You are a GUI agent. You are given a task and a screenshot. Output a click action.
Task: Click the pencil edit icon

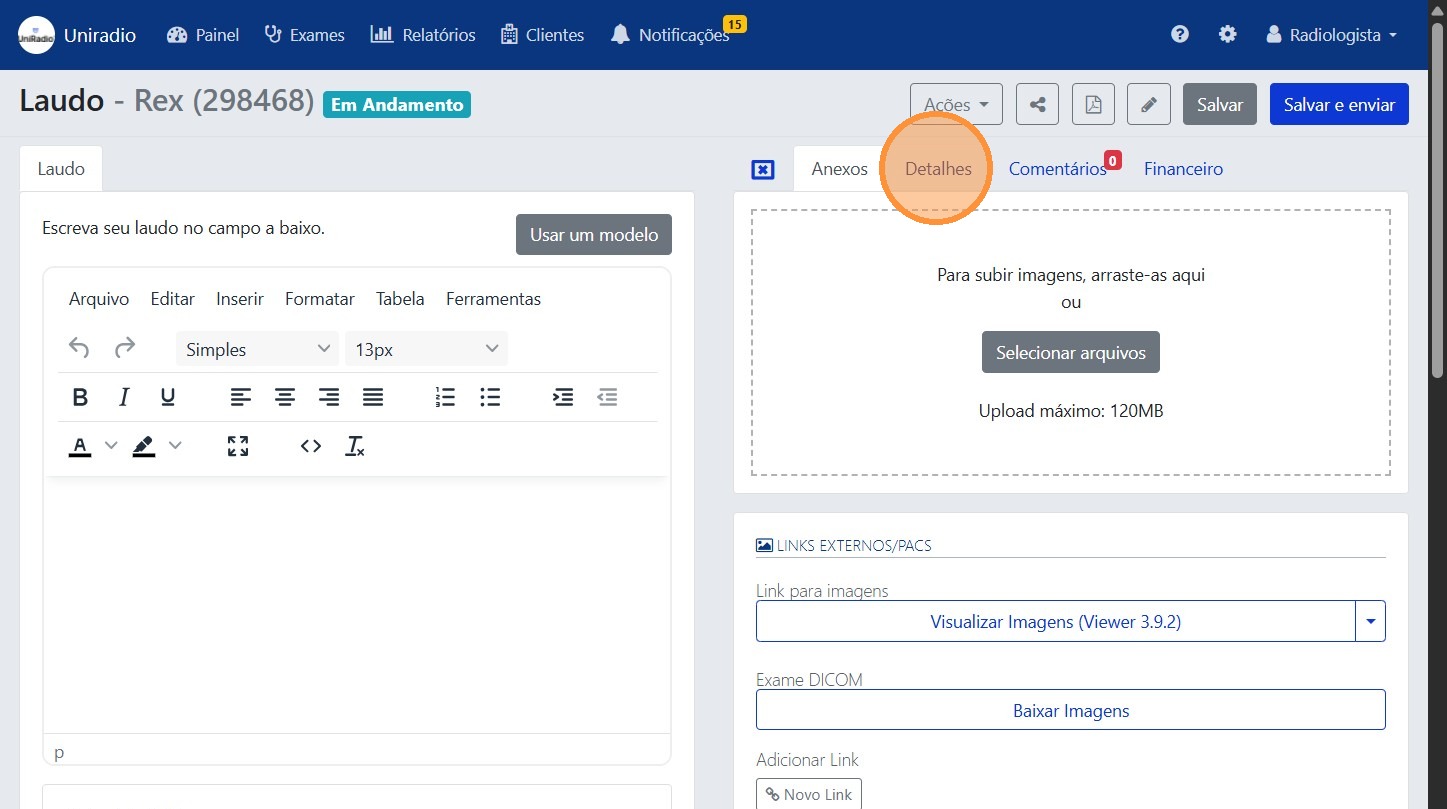click(1149, 104)
